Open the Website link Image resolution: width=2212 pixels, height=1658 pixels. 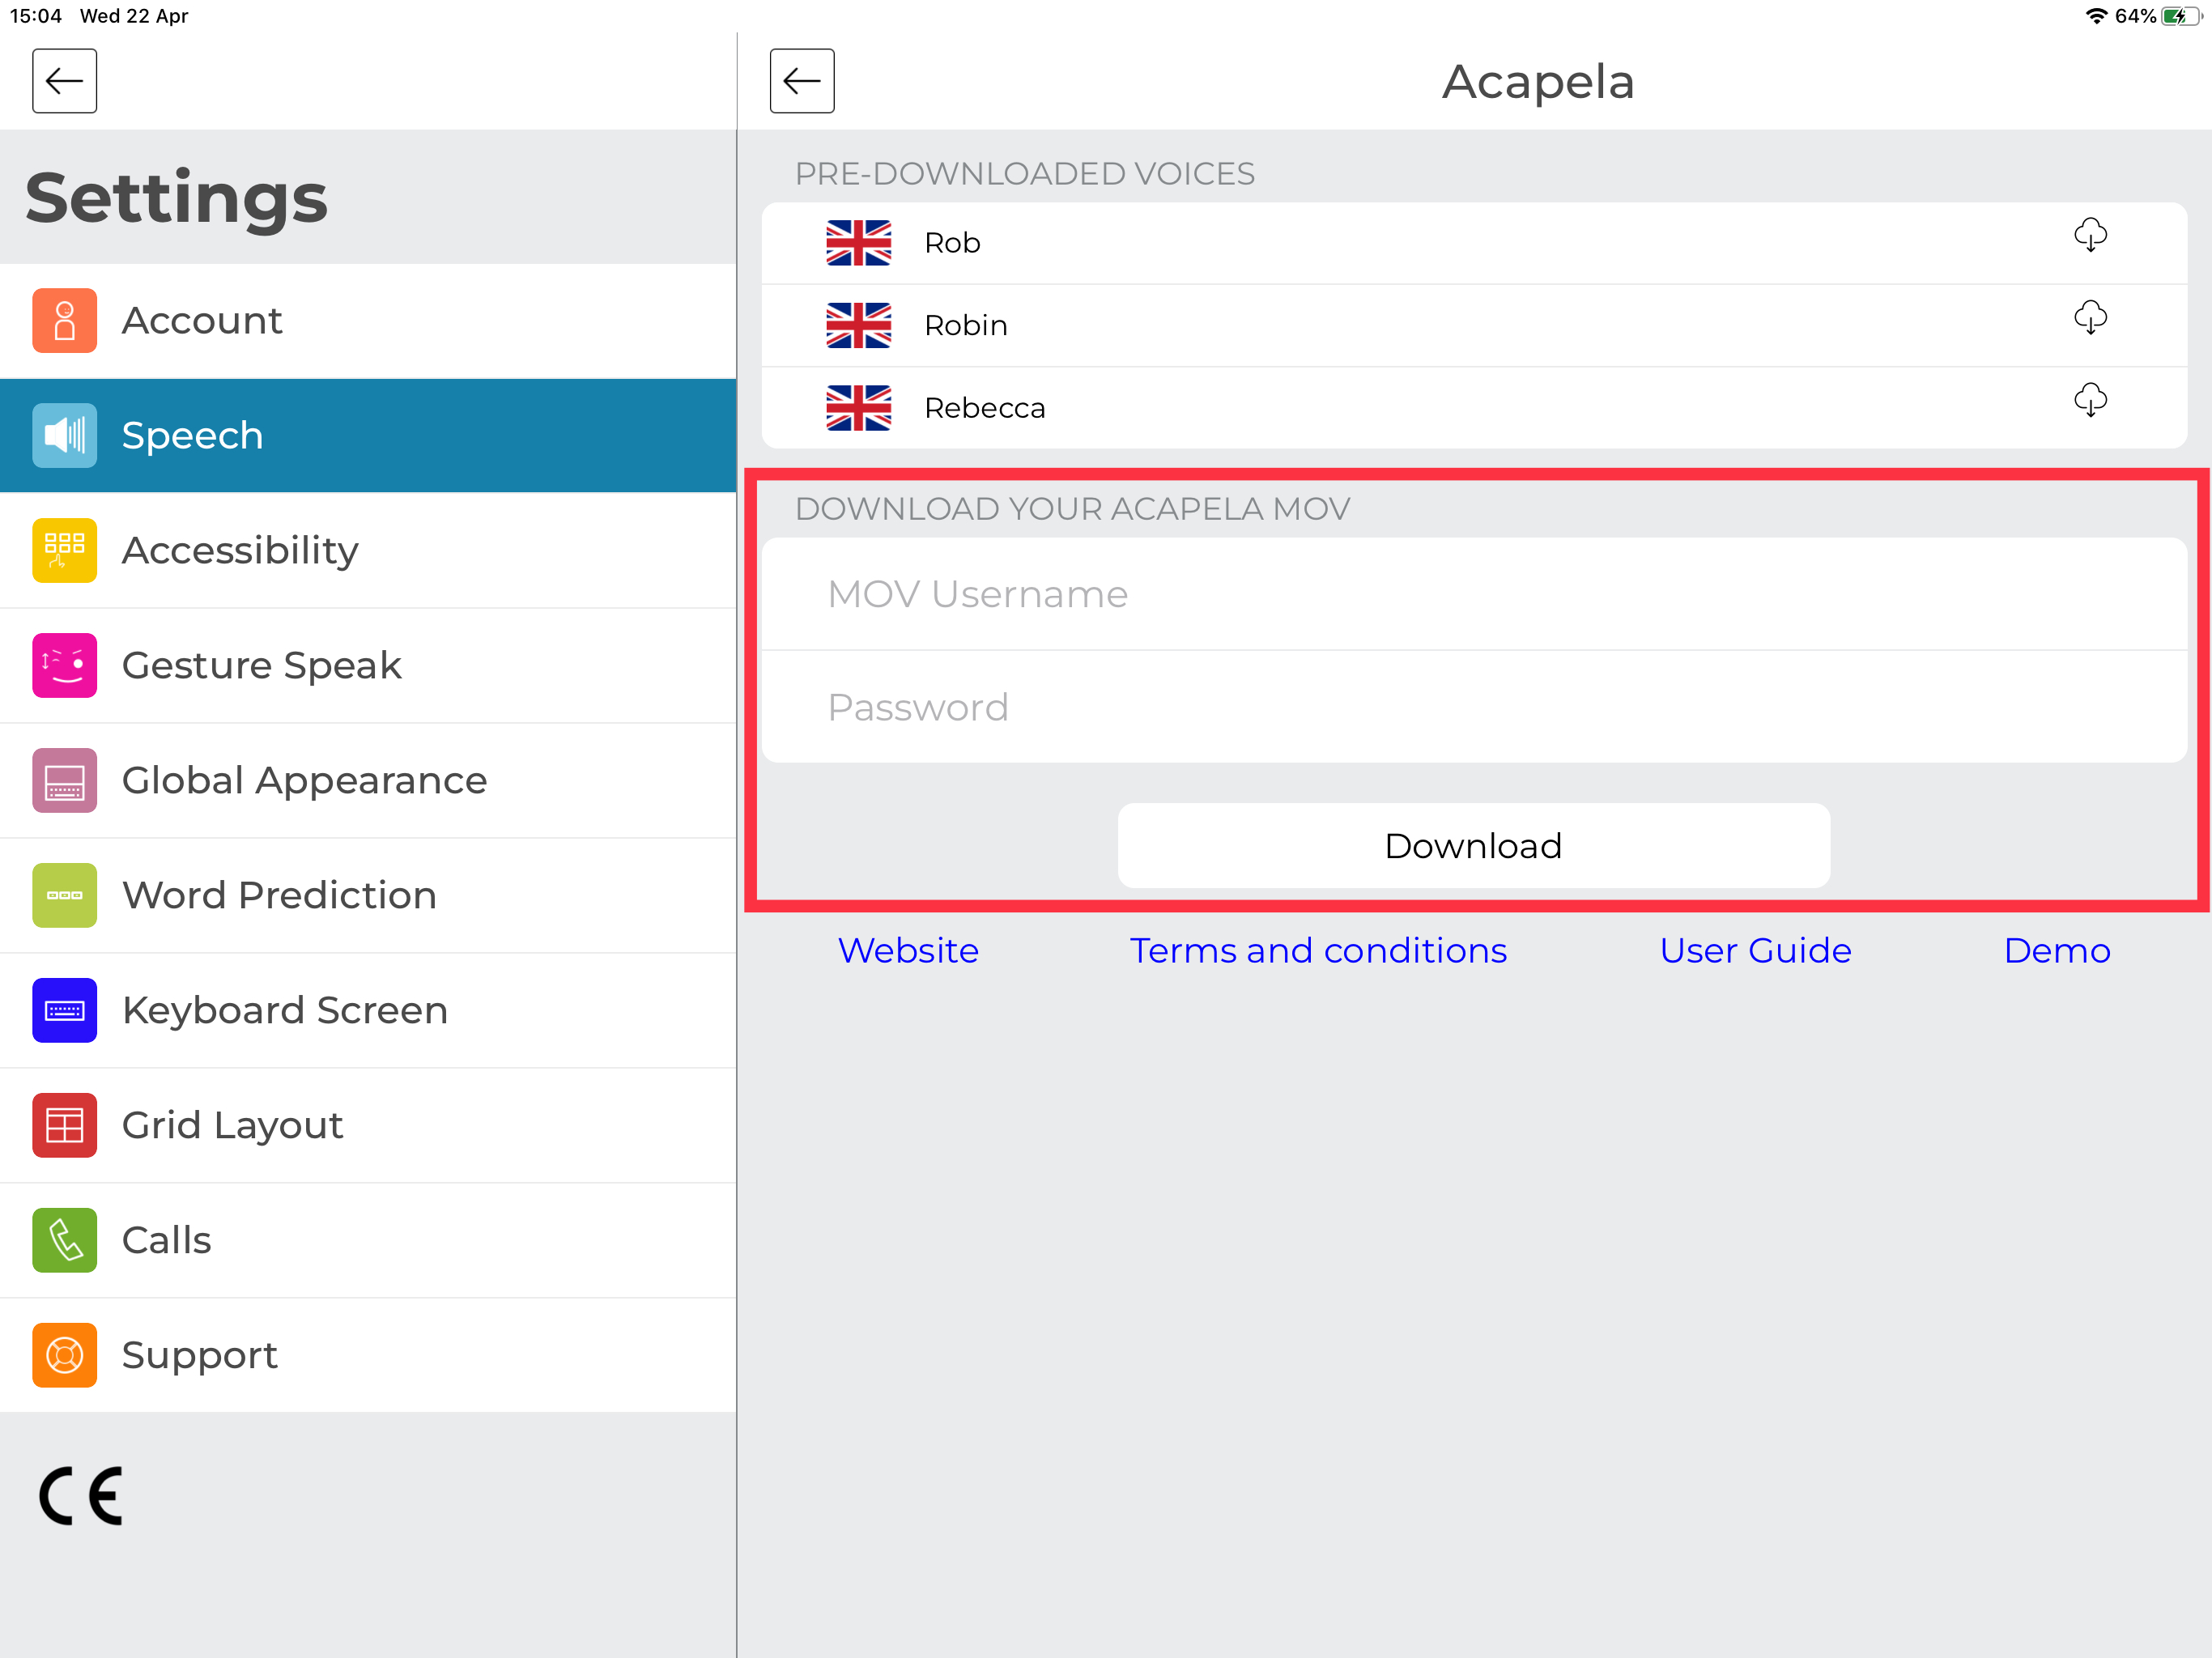908,951
